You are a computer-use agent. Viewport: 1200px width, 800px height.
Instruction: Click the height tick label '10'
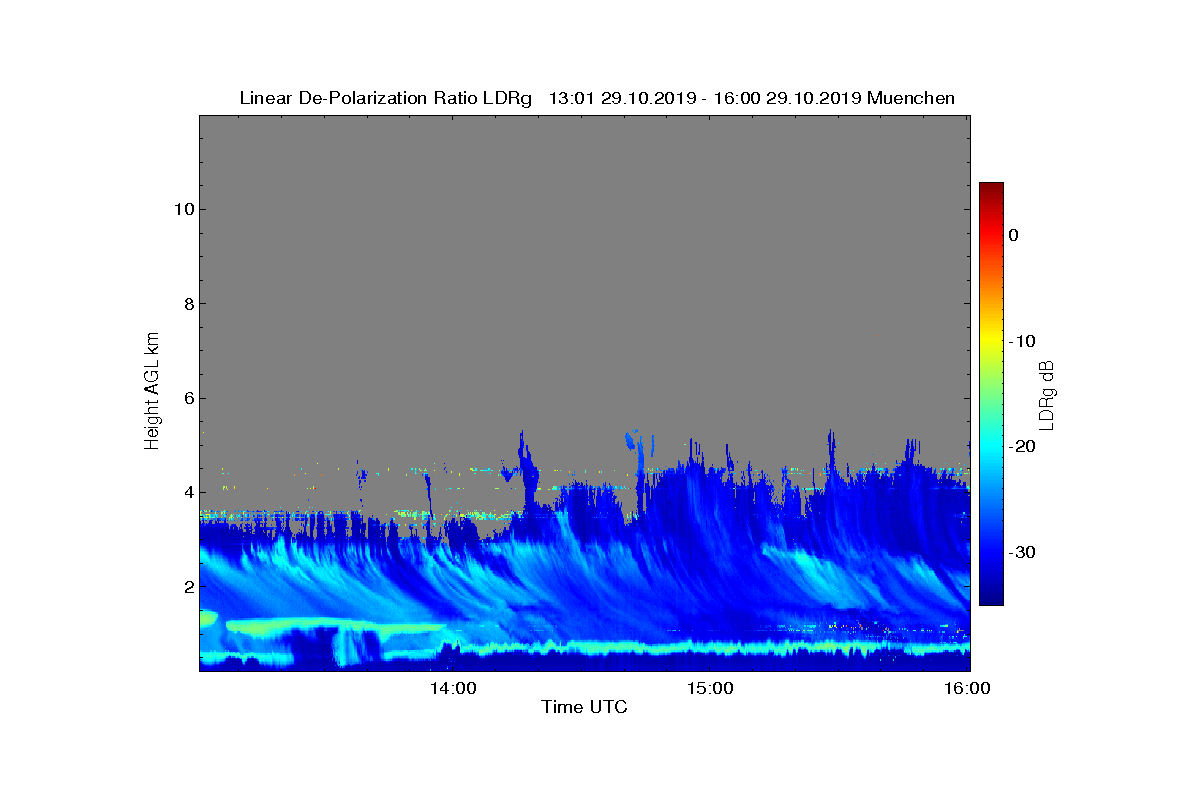182,209
